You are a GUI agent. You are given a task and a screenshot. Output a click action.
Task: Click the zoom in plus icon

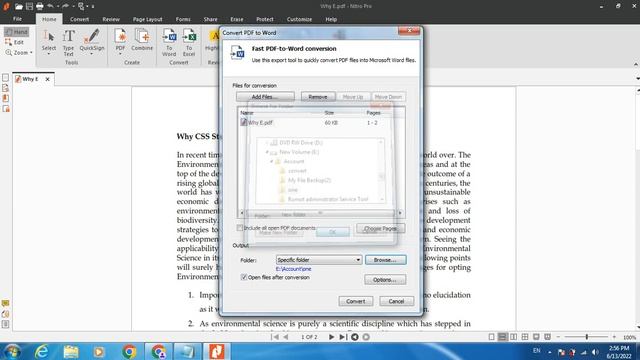(614, 337)
